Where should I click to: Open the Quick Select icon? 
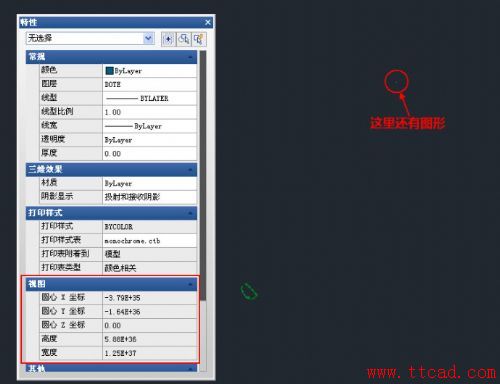[199, 39]
